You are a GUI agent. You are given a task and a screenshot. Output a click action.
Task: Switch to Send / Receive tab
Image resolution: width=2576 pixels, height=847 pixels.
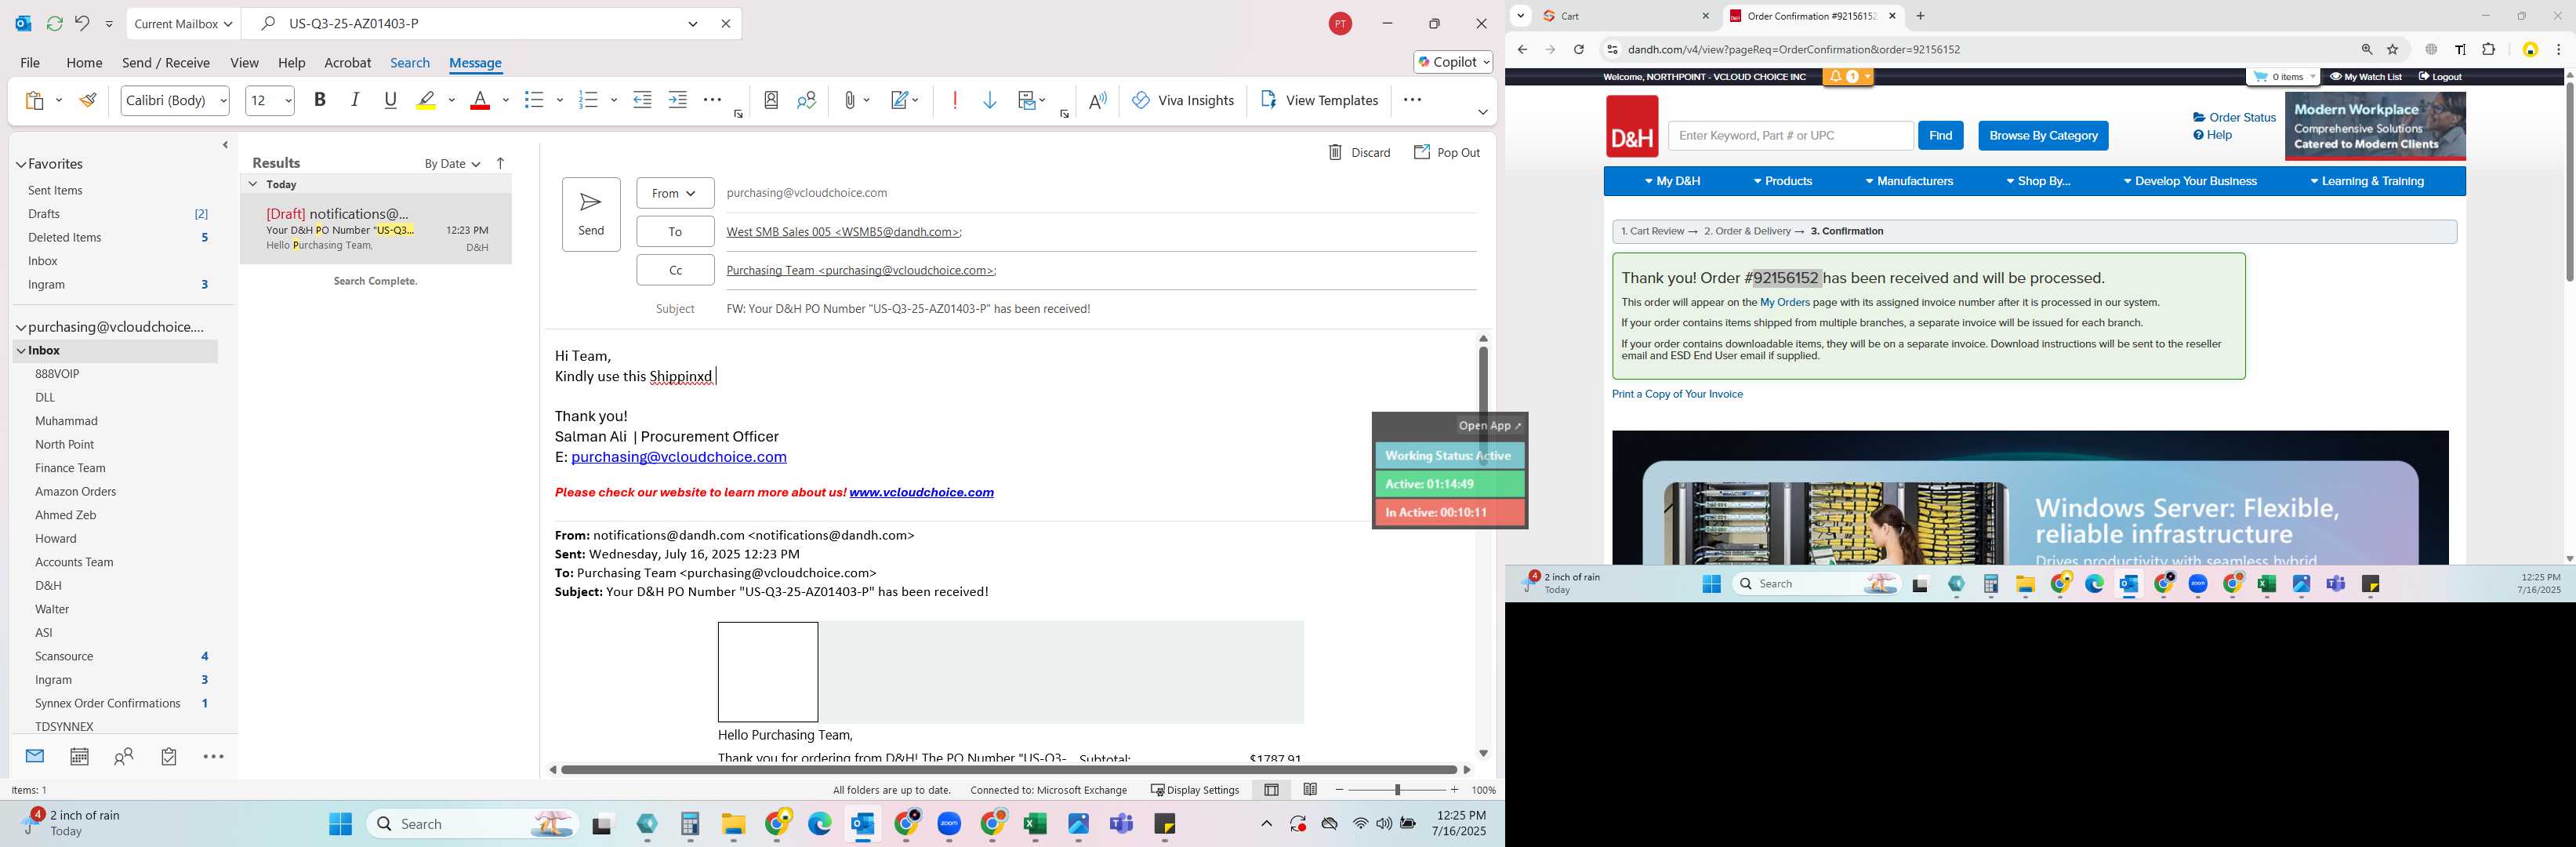(166, 63)
